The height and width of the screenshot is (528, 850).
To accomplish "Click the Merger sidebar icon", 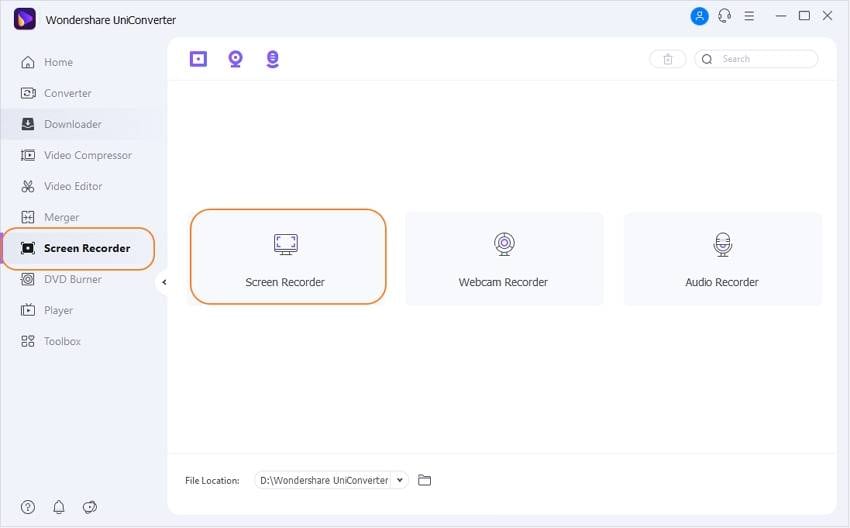I will [28, 217].
